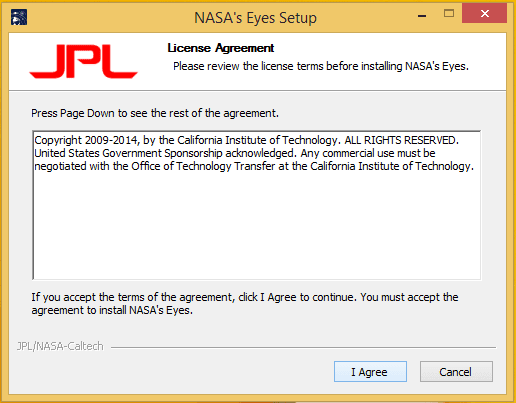Click the 'United States Government Sponsorship' line

click(x=235, y=153)
